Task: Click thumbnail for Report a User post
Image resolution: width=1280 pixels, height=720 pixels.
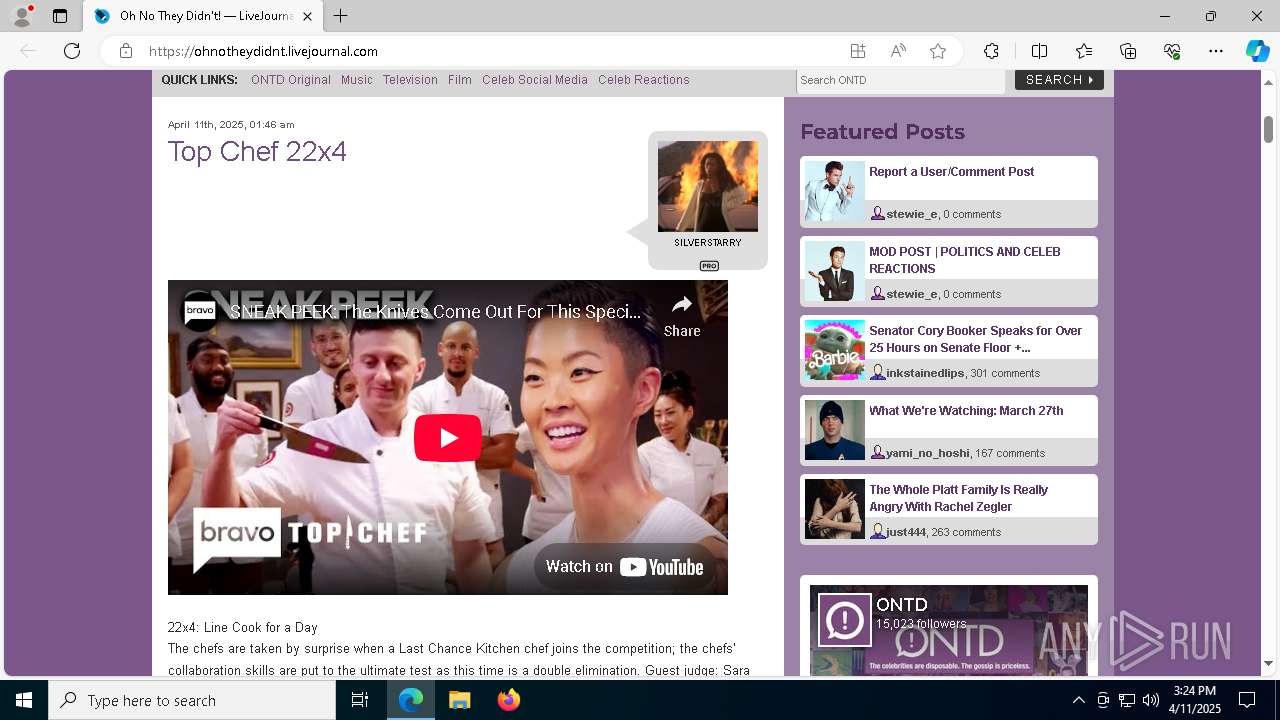Action: point(835,191)
